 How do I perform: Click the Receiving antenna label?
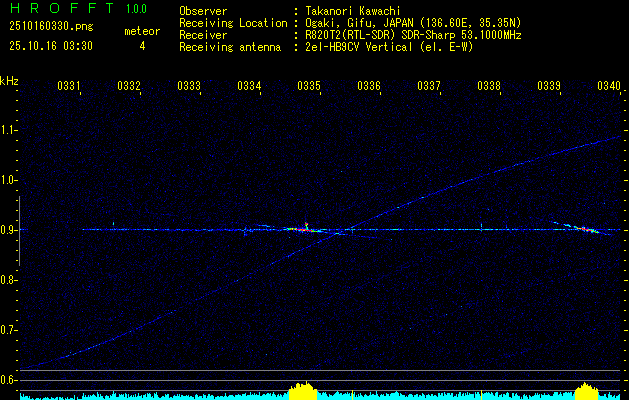230,47
